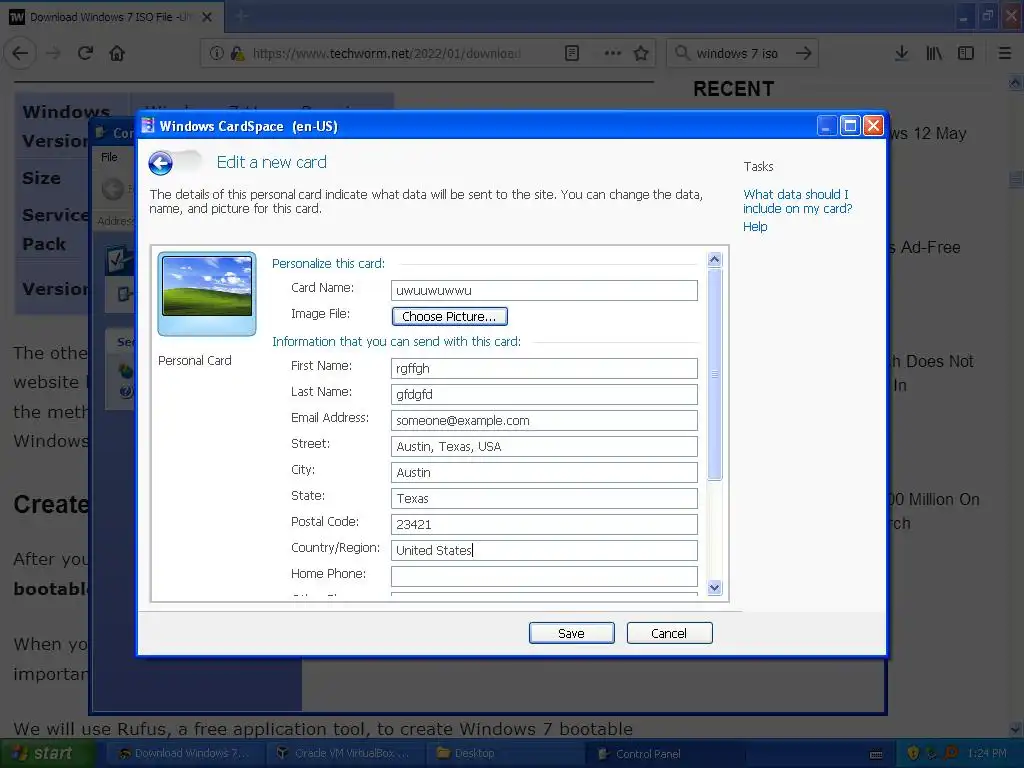This screenshot has width=1024, height=768.
Task: Click the card form scroll down arrow
Action: click(714, 587)
